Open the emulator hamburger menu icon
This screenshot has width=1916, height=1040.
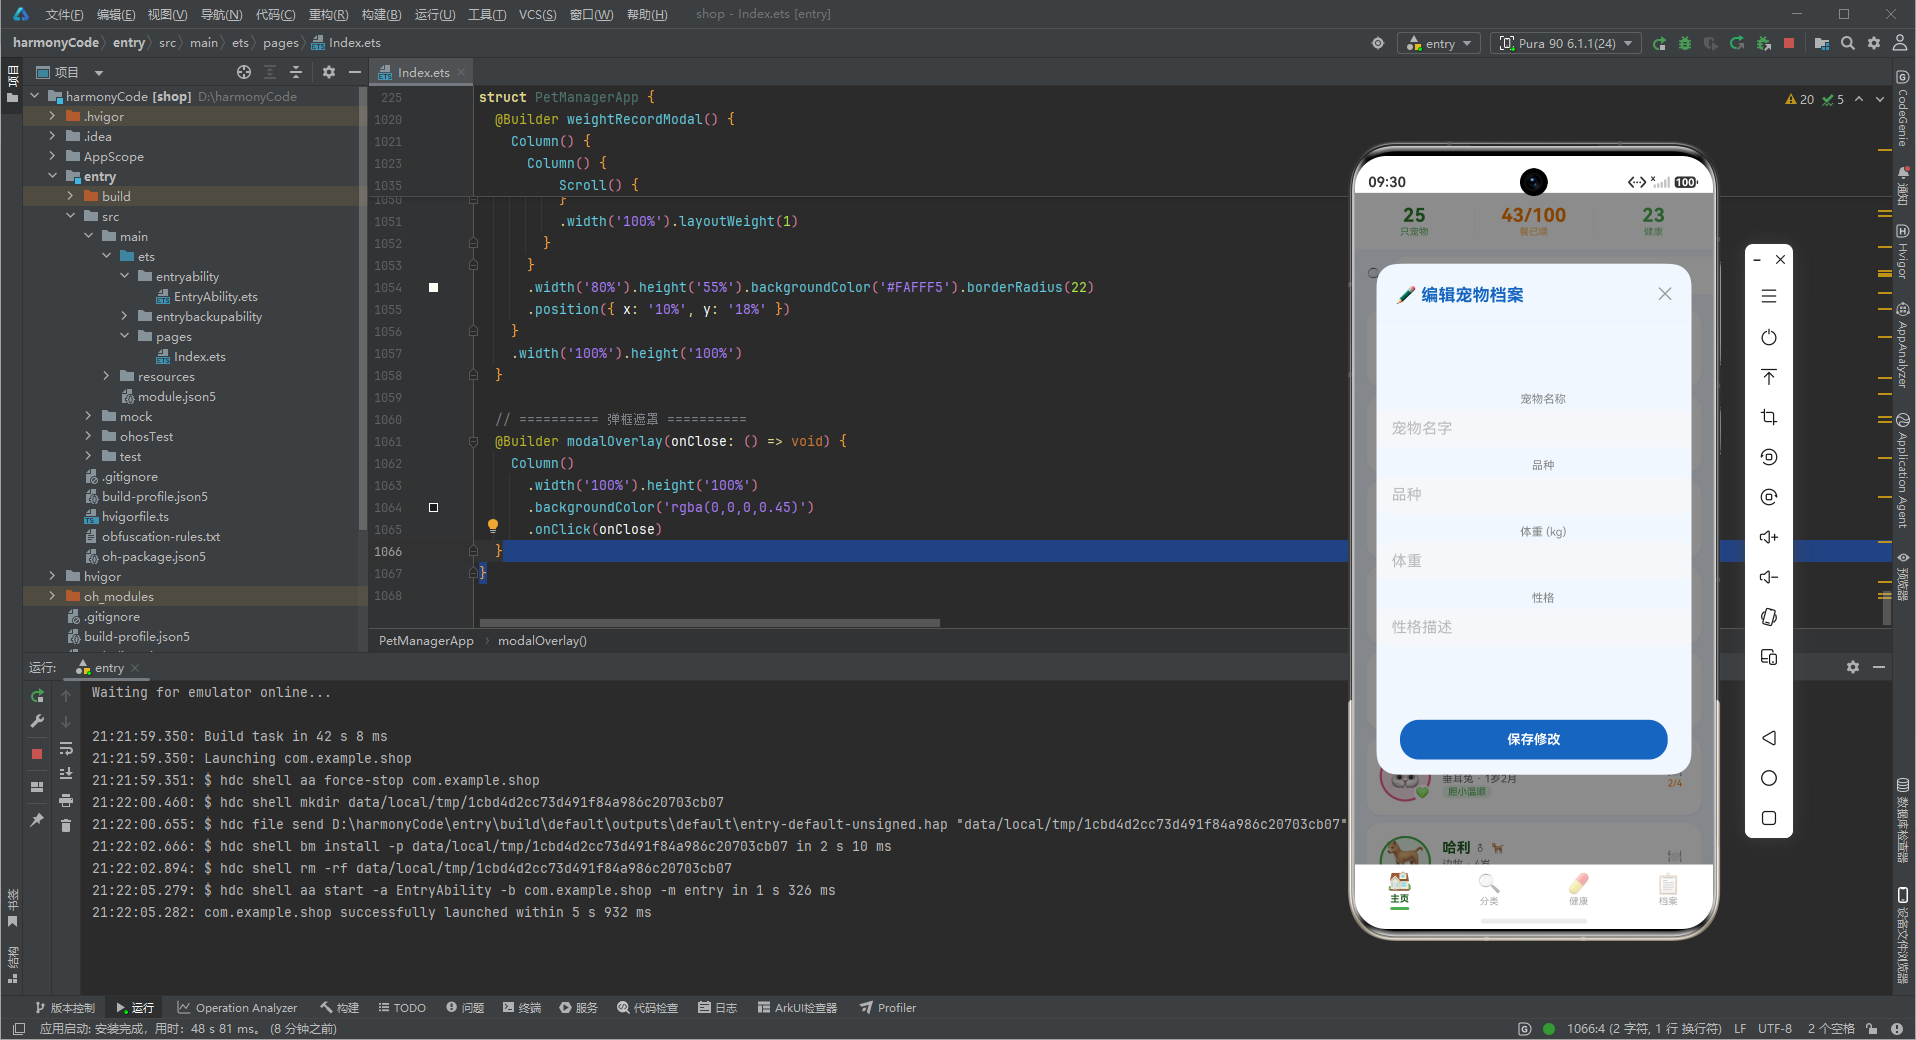[x=1768, y=296]
